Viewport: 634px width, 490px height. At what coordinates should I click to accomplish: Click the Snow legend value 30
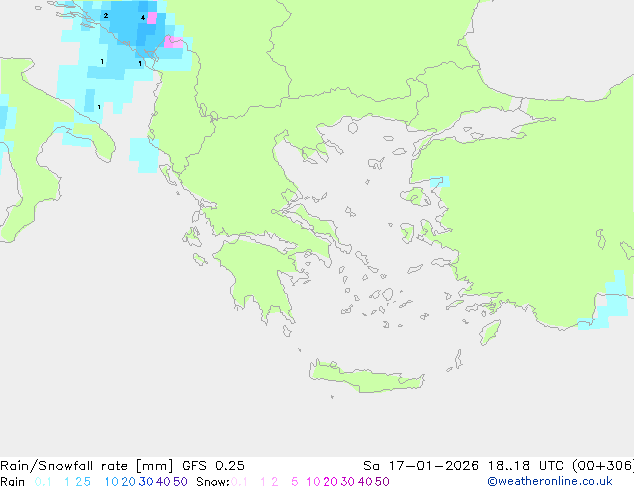[347, 482]
